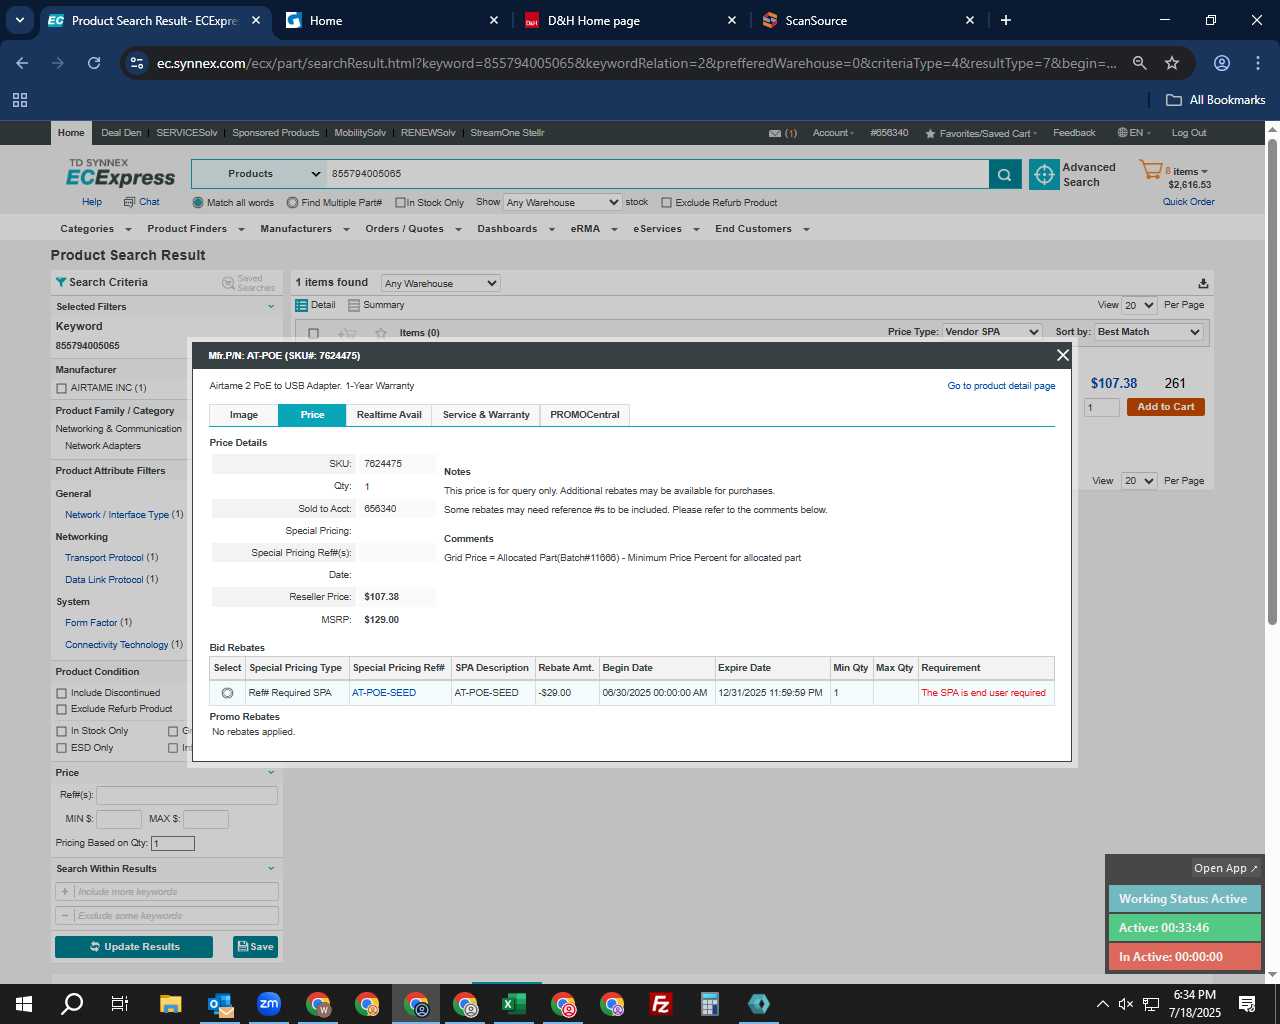This screenshot has height=1024, width=1280.
Task: Open Deal Den top navigation item
Action: (121, 133)
